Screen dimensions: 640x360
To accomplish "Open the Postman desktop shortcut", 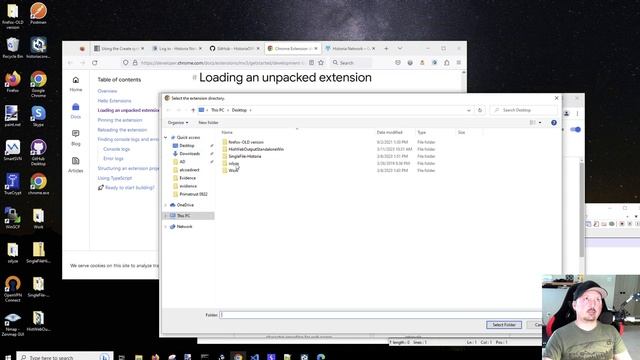I will [38, 13].
